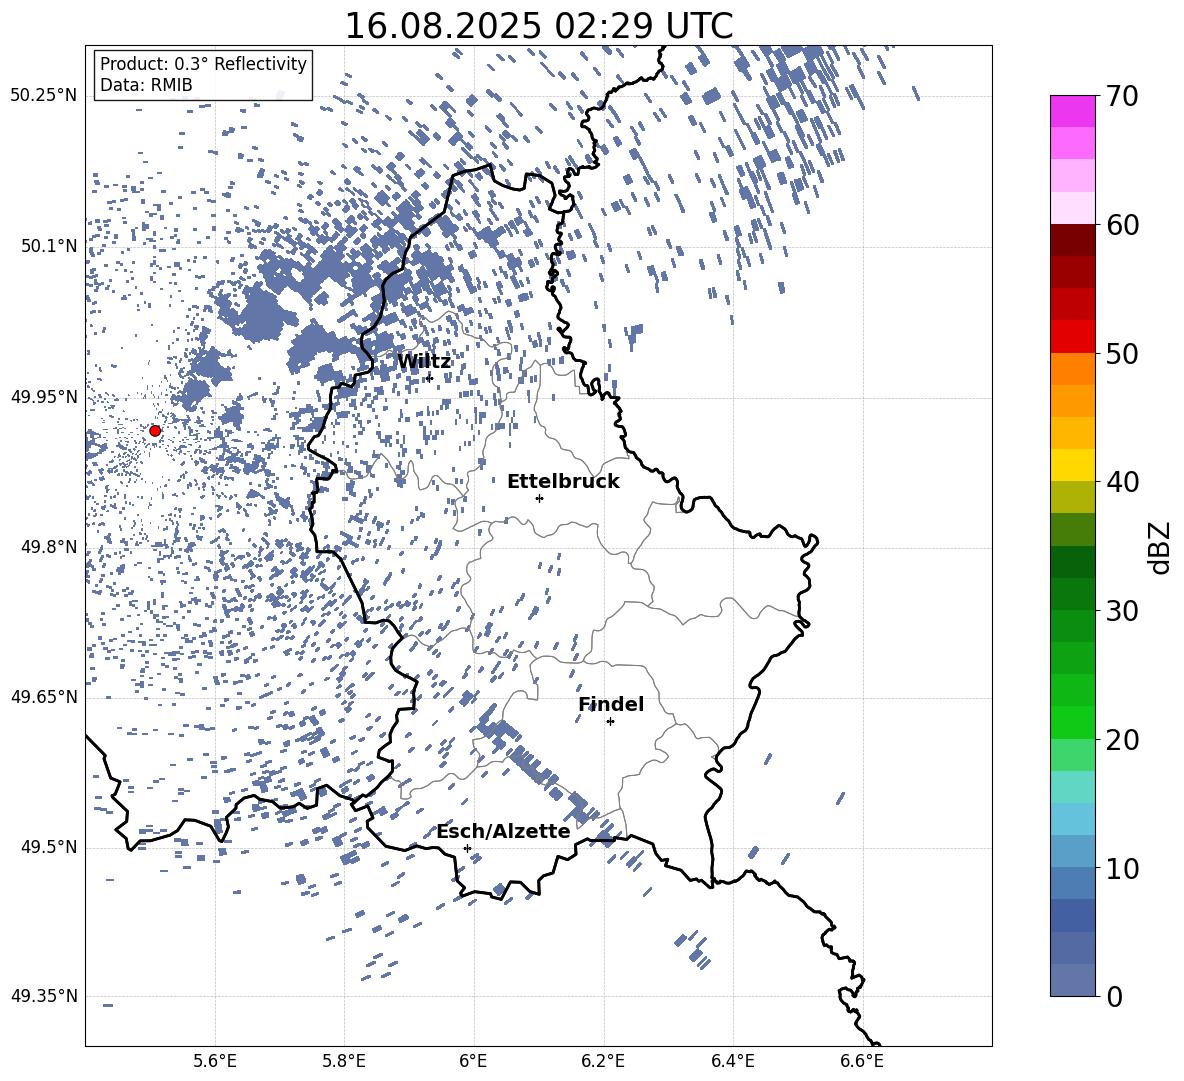This screenshot has height=1081, width=1184.
Task: Click the Ettelbruck city label
Action: tap(563, 482)
